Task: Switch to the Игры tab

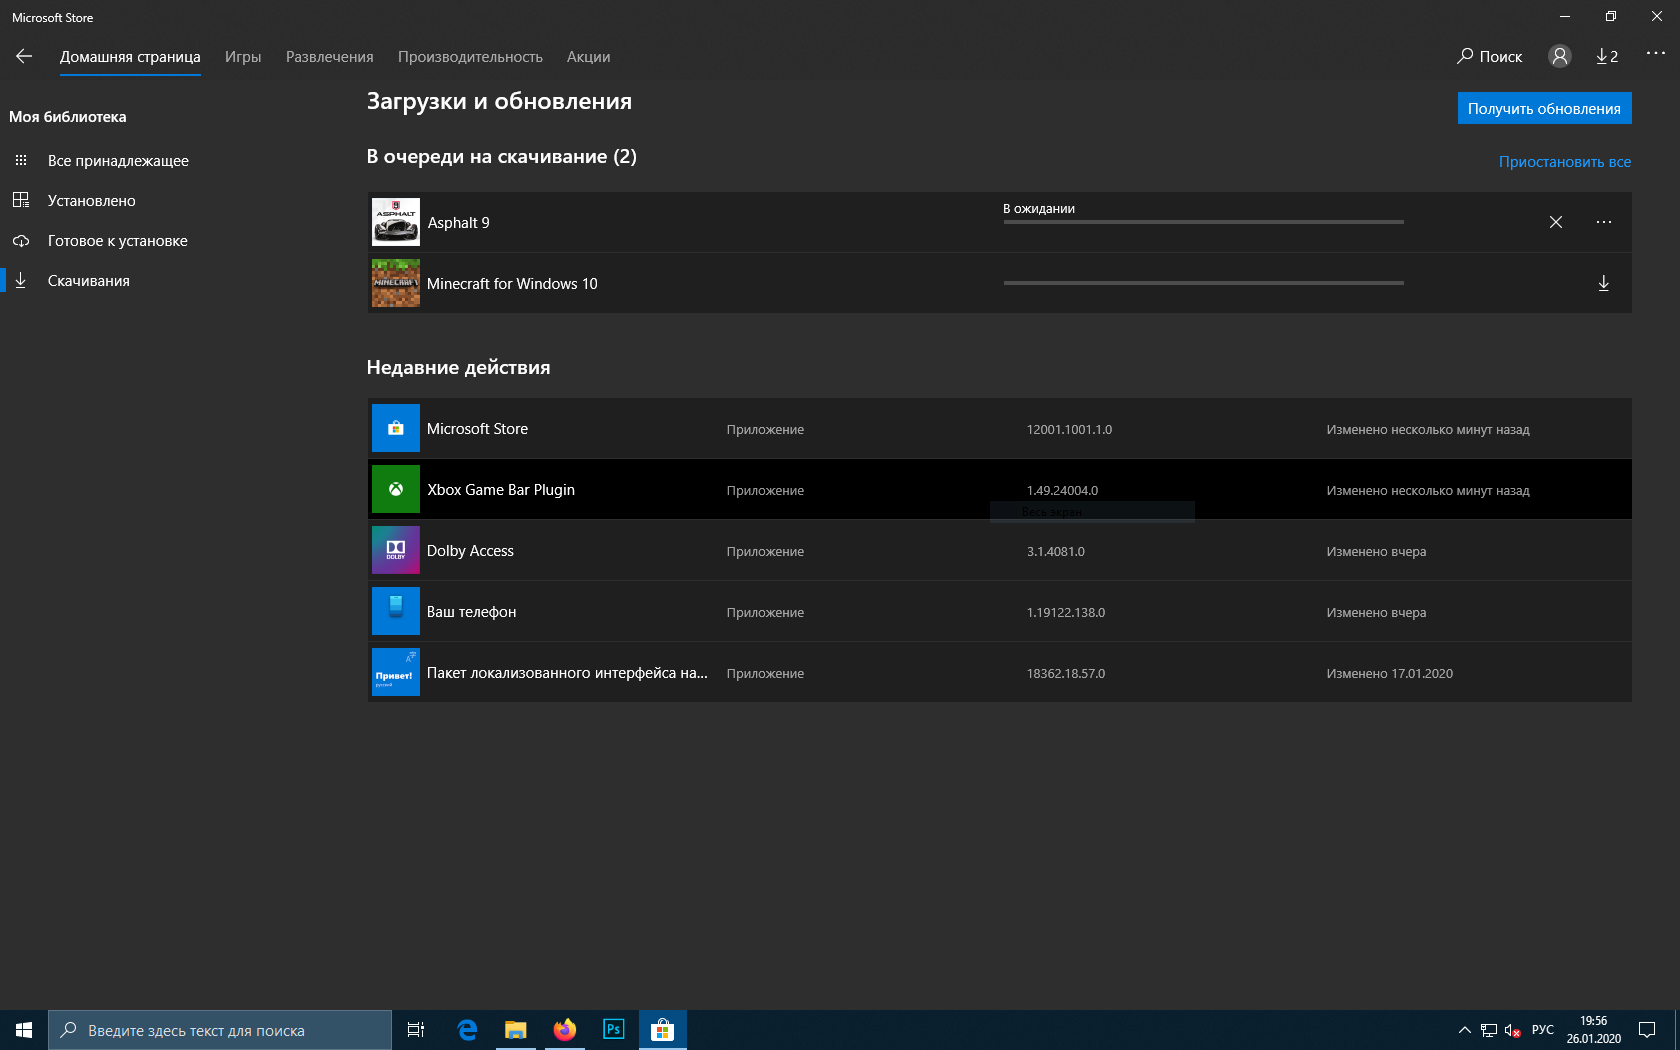Action: [243, 57]
